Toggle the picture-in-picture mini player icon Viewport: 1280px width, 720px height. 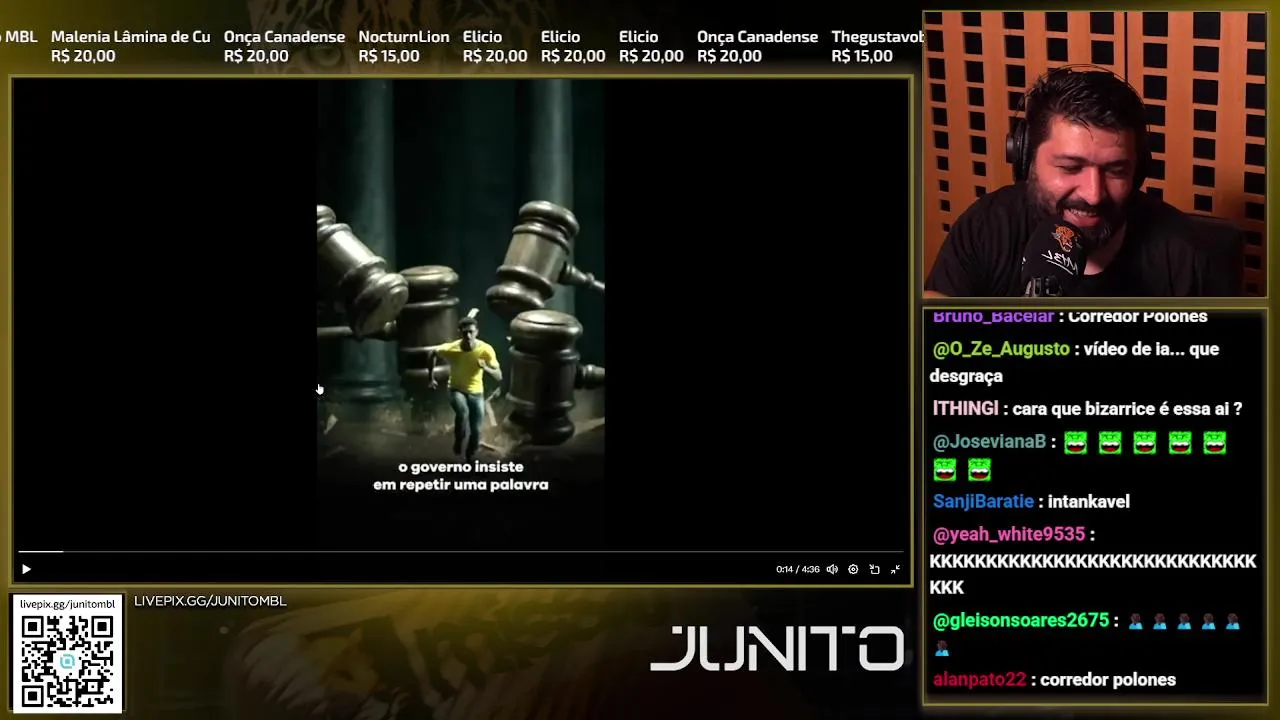click(874, 569)
